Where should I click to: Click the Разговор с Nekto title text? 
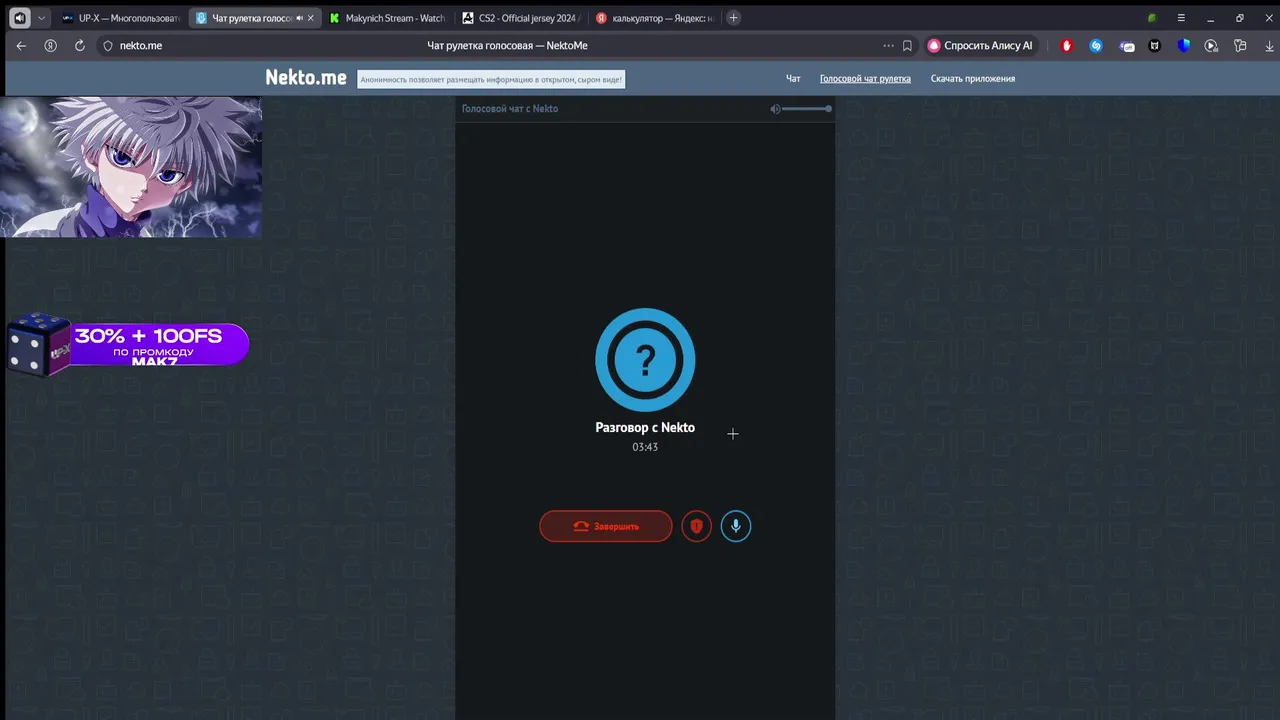(x=645, y=428)
